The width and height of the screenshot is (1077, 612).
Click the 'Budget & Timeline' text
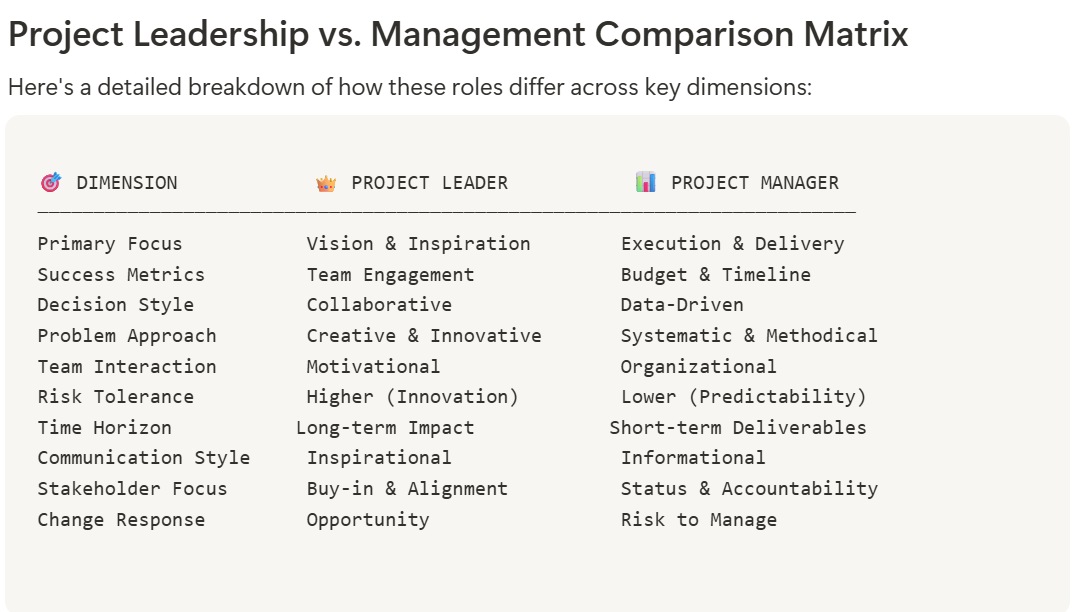coord(715,275)
